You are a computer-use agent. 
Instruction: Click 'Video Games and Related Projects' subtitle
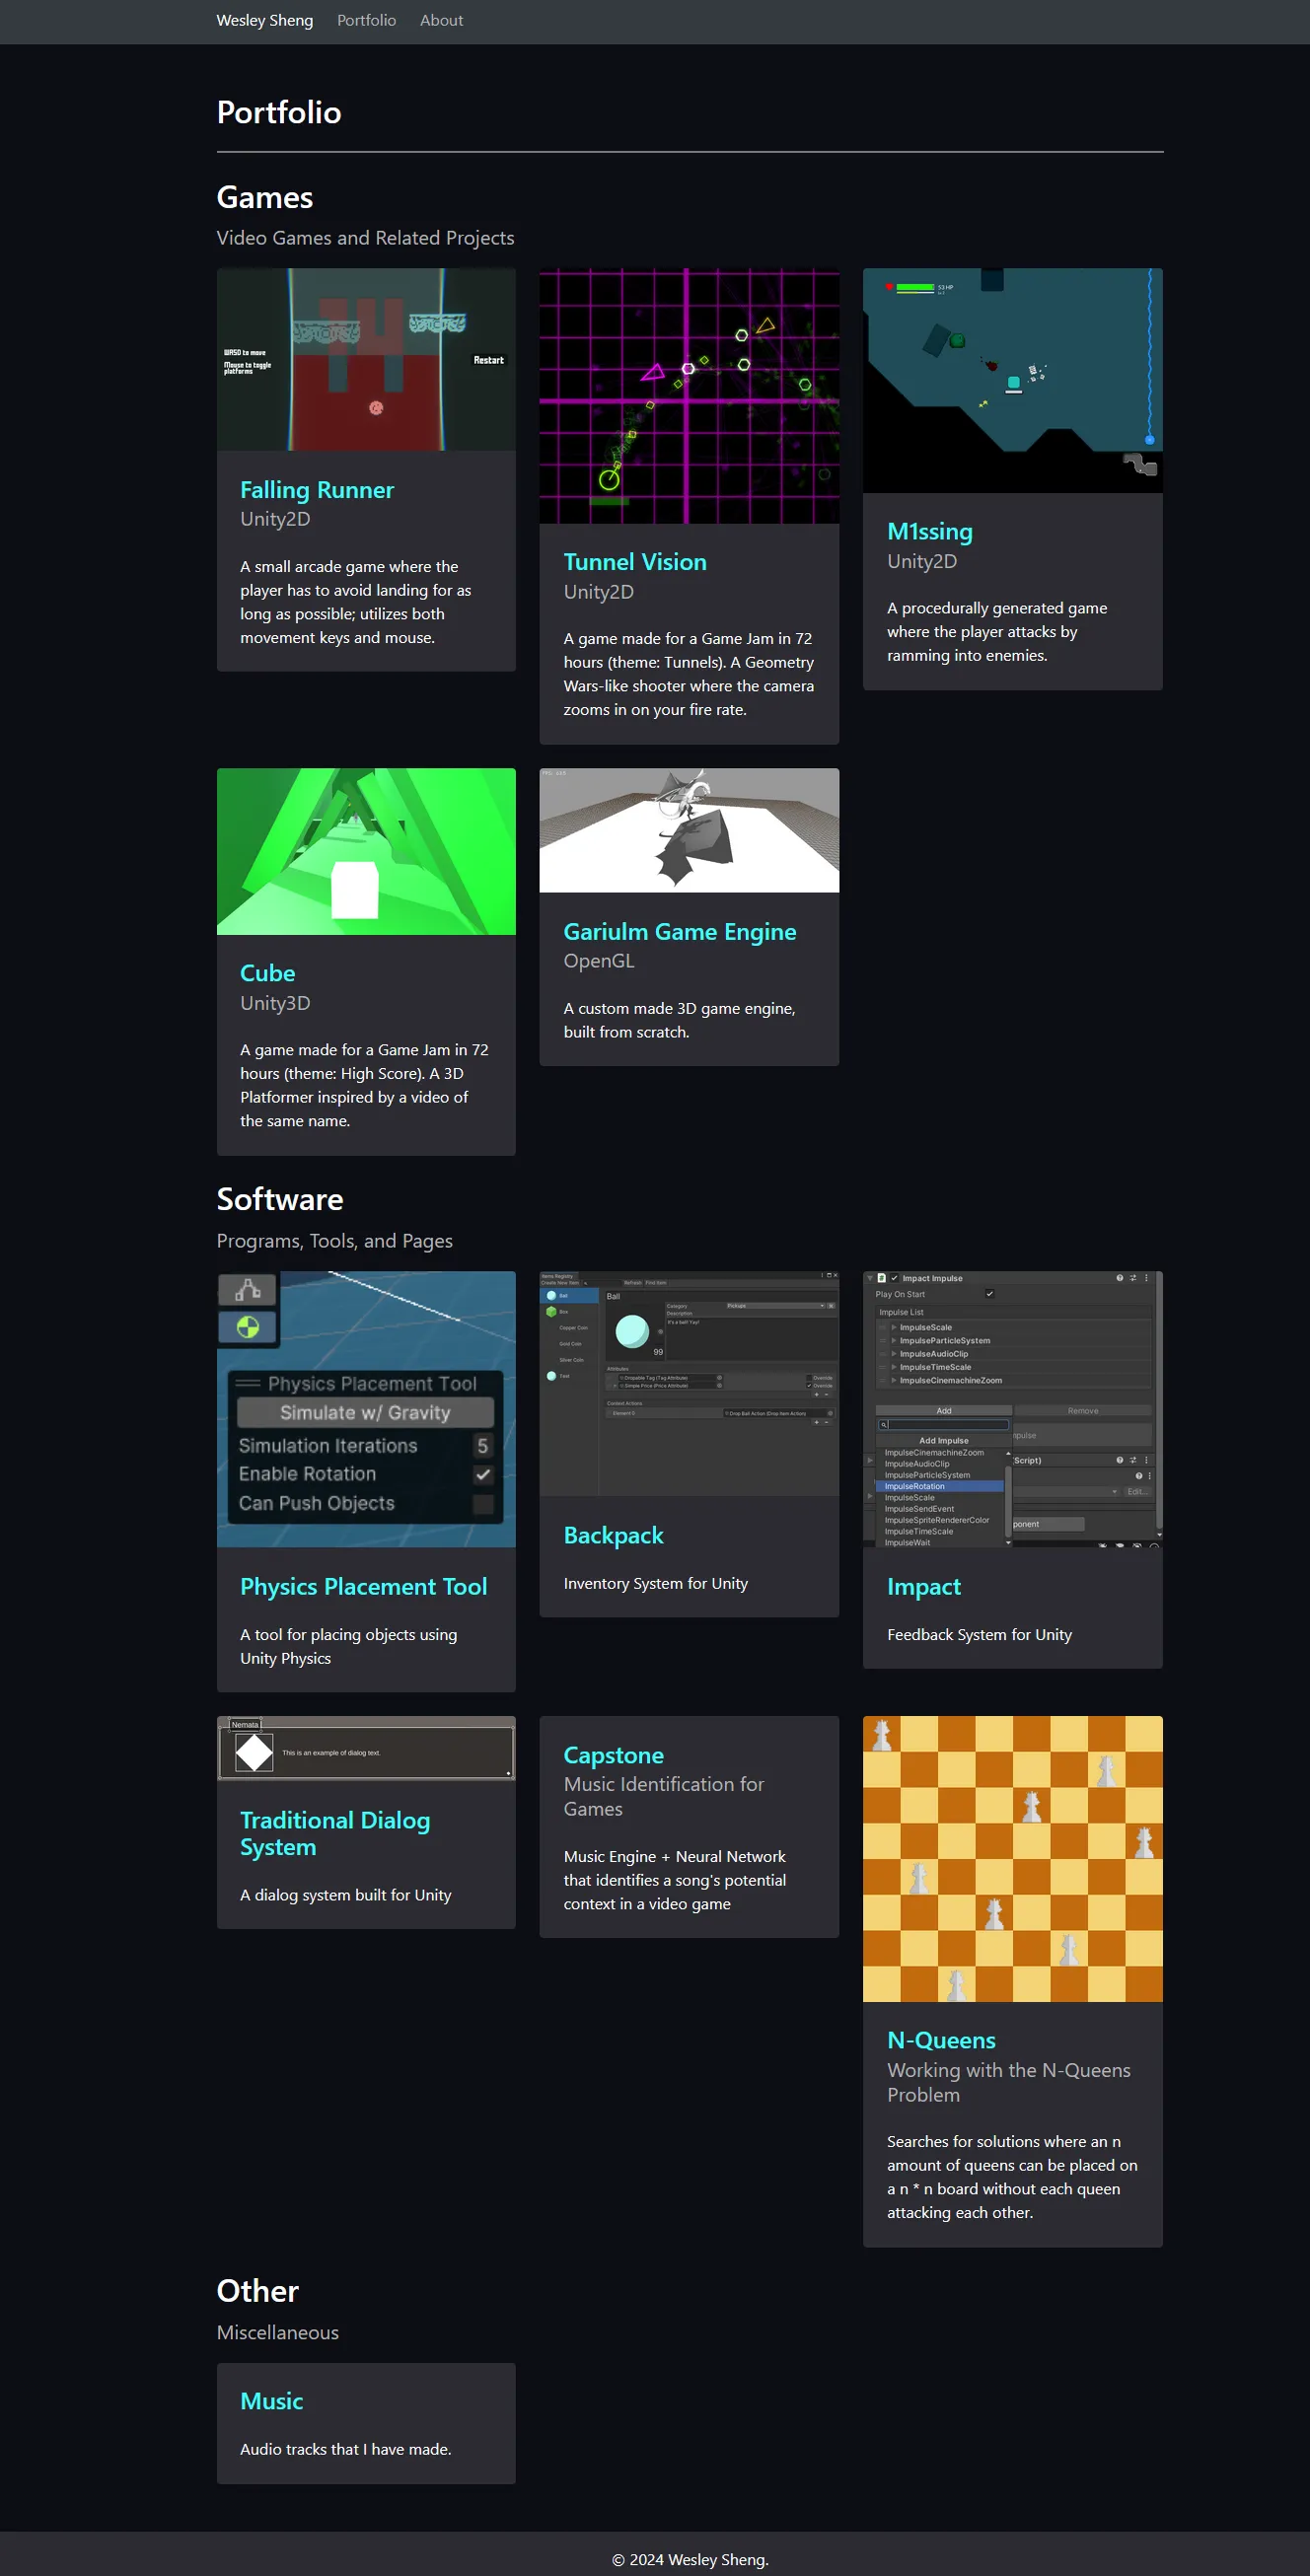[x=365, y=238]
